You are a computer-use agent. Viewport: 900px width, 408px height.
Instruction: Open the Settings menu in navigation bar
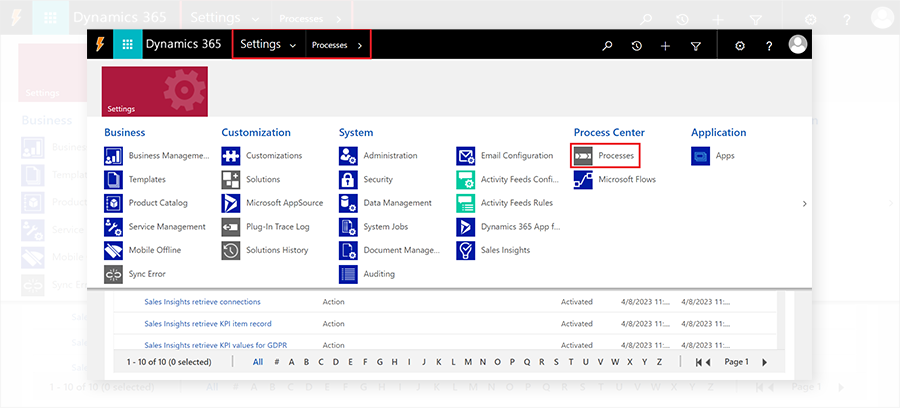coord(261,44)
